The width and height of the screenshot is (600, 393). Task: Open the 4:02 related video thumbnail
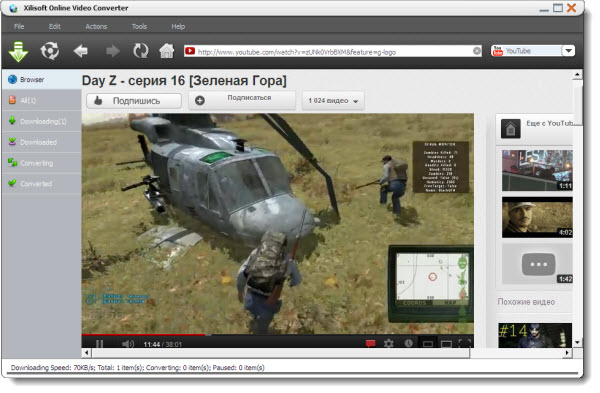pyautogui.click(x=537, y=217)
